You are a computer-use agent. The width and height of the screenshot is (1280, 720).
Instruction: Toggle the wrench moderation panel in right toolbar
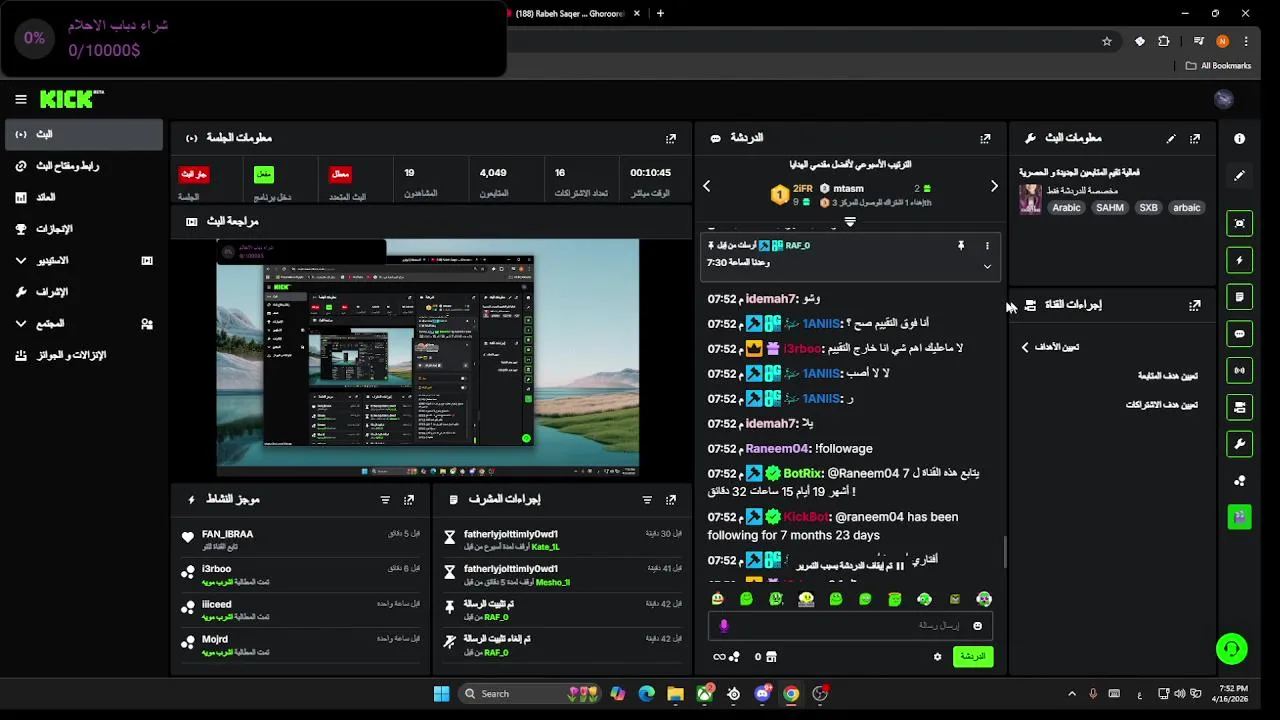pos(1240,444)
